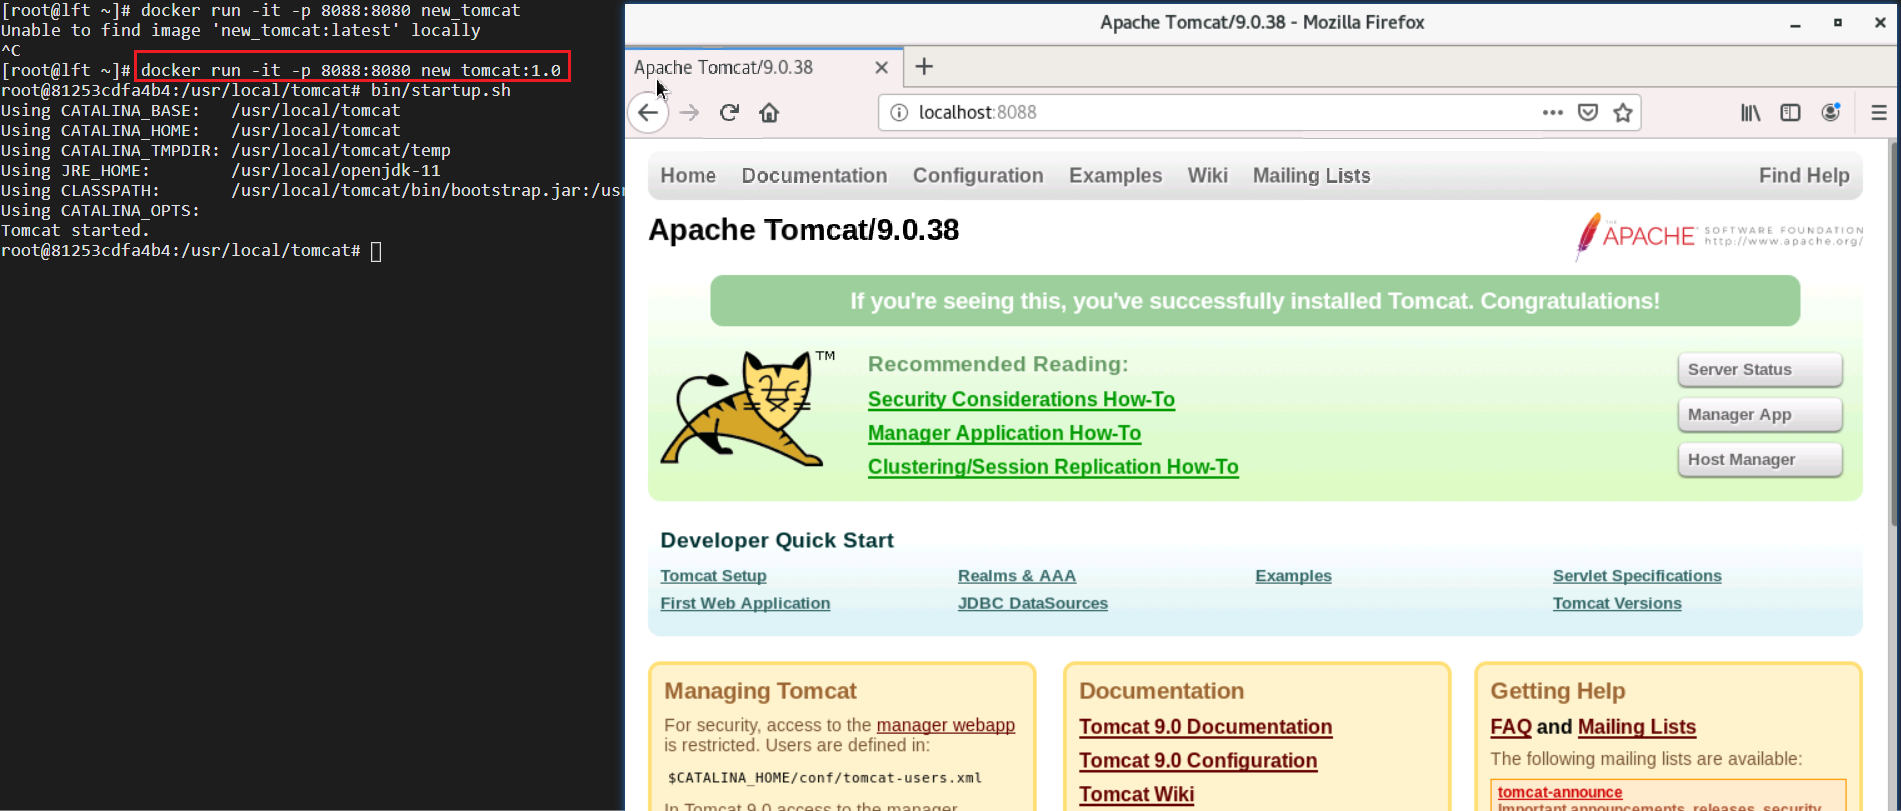Open Examples link under Developer Quick Start
Screen dimensions: 1901x811
[x=1293, y=576]
